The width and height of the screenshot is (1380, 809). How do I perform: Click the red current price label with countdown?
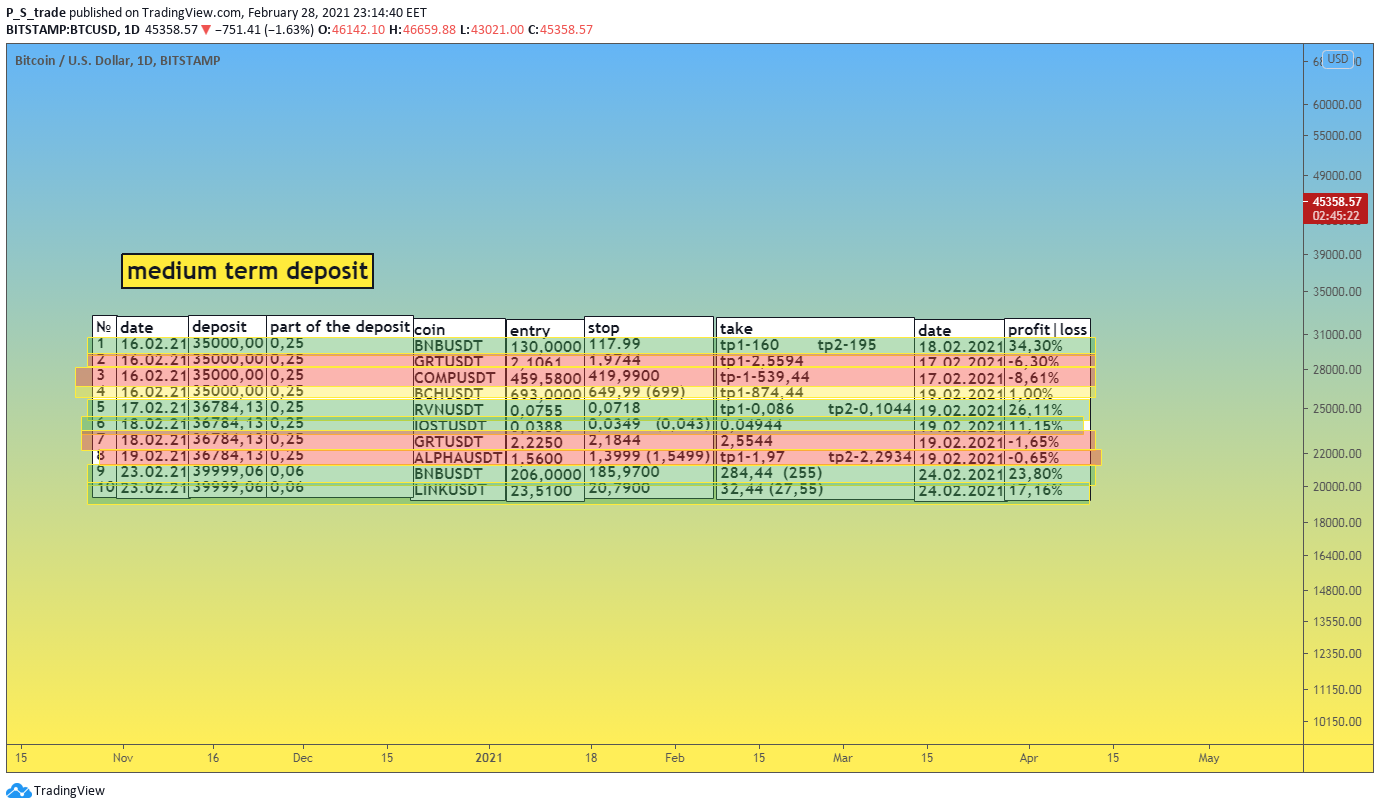point(1335,208)
